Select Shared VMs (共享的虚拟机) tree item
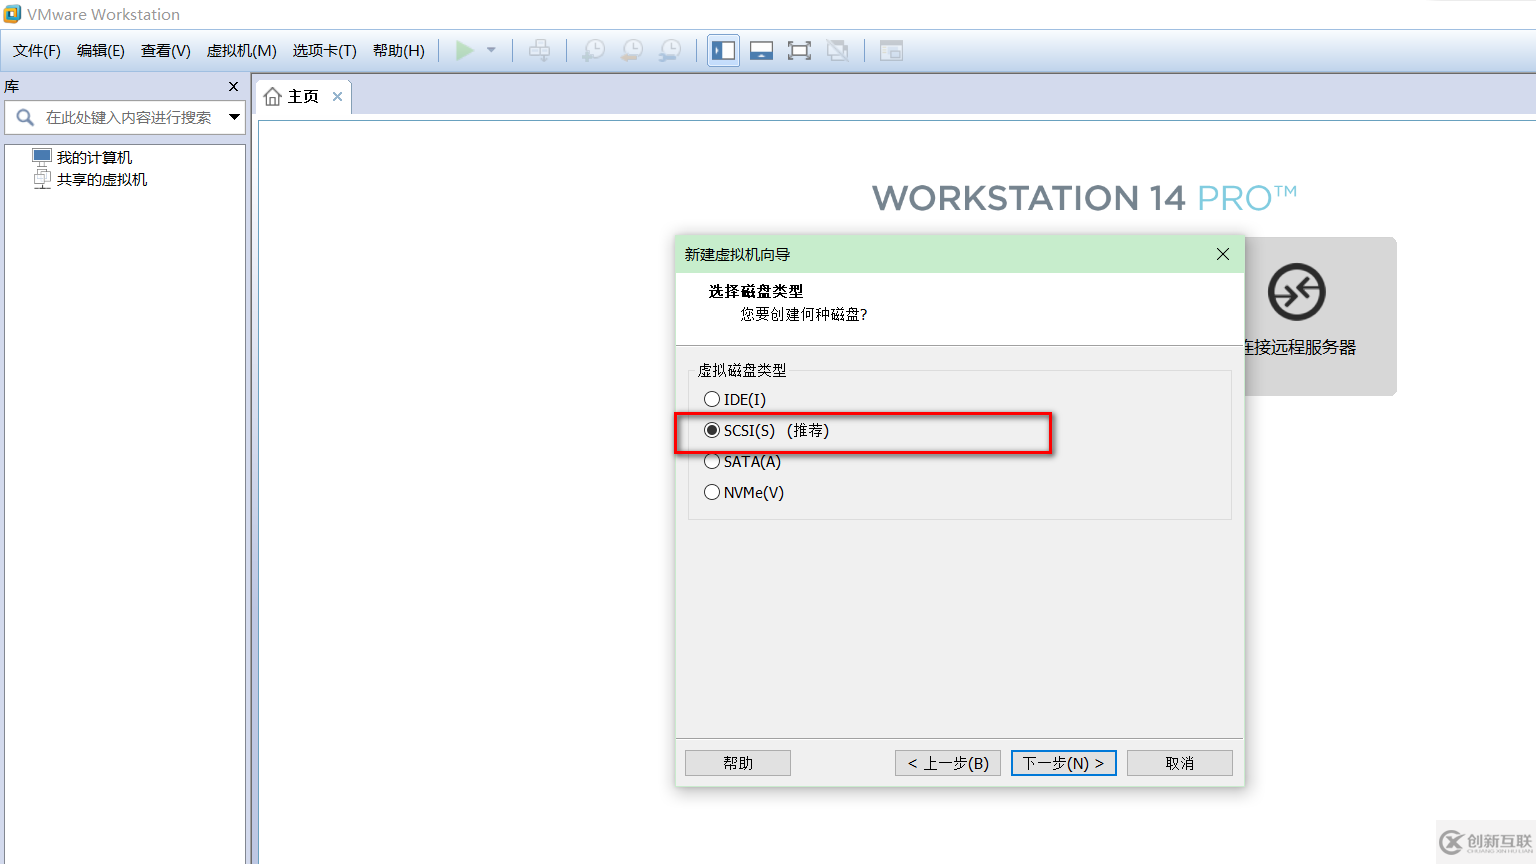Viewport: 1536px width, 864px height. click(90, 180)
